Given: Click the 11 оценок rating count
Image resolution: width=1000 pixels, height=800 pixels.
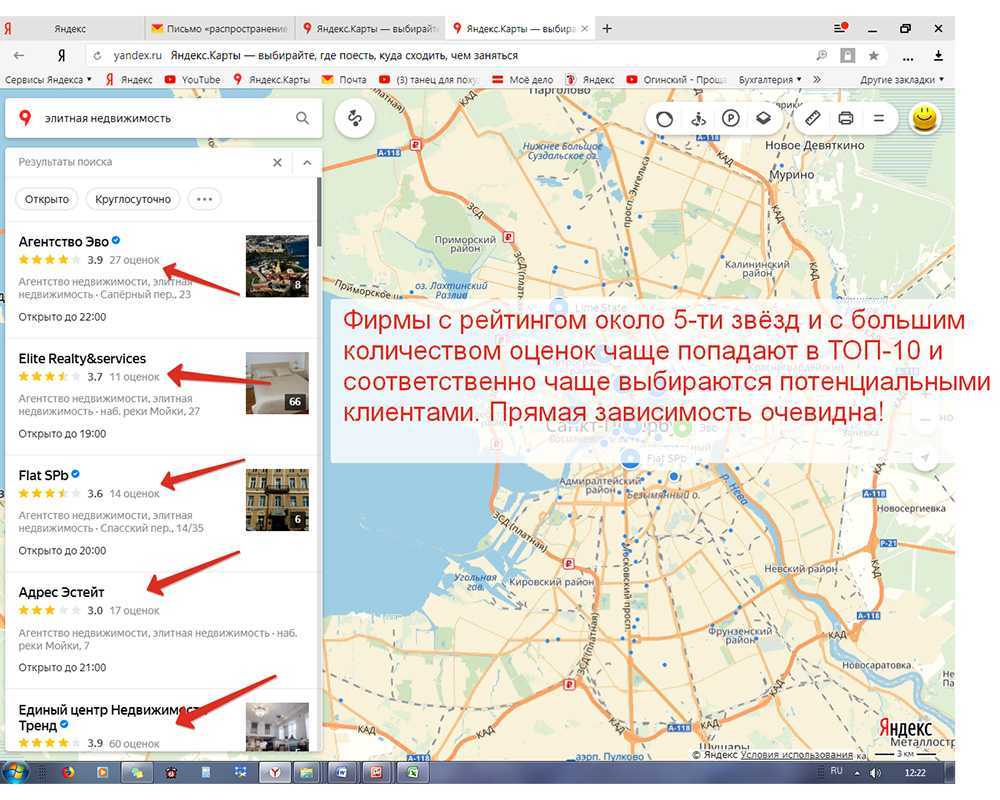Looking at the screenshot, I should pos(134,376).
